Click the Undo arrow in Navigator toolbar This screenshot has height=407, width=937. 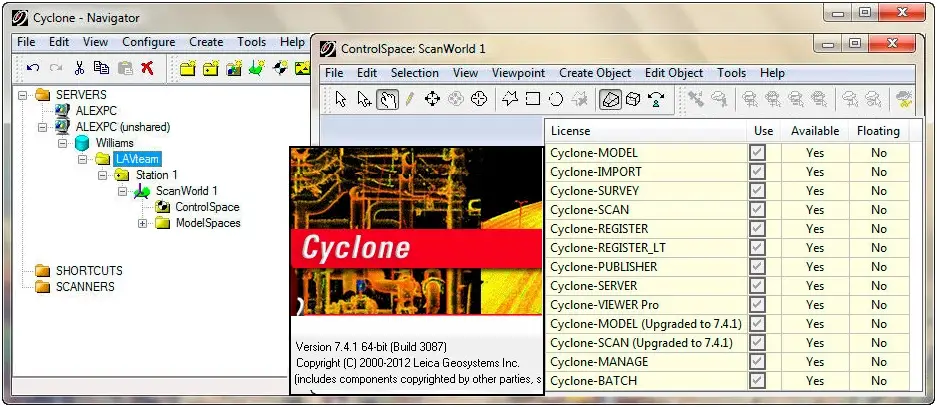pyautogui.click(x=33, y=68)
